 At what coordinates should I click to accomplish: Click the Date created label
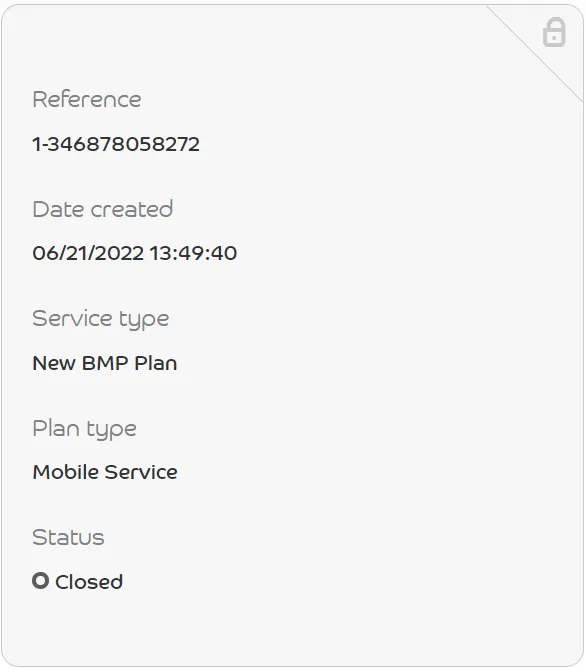click(x=102, y=209)
